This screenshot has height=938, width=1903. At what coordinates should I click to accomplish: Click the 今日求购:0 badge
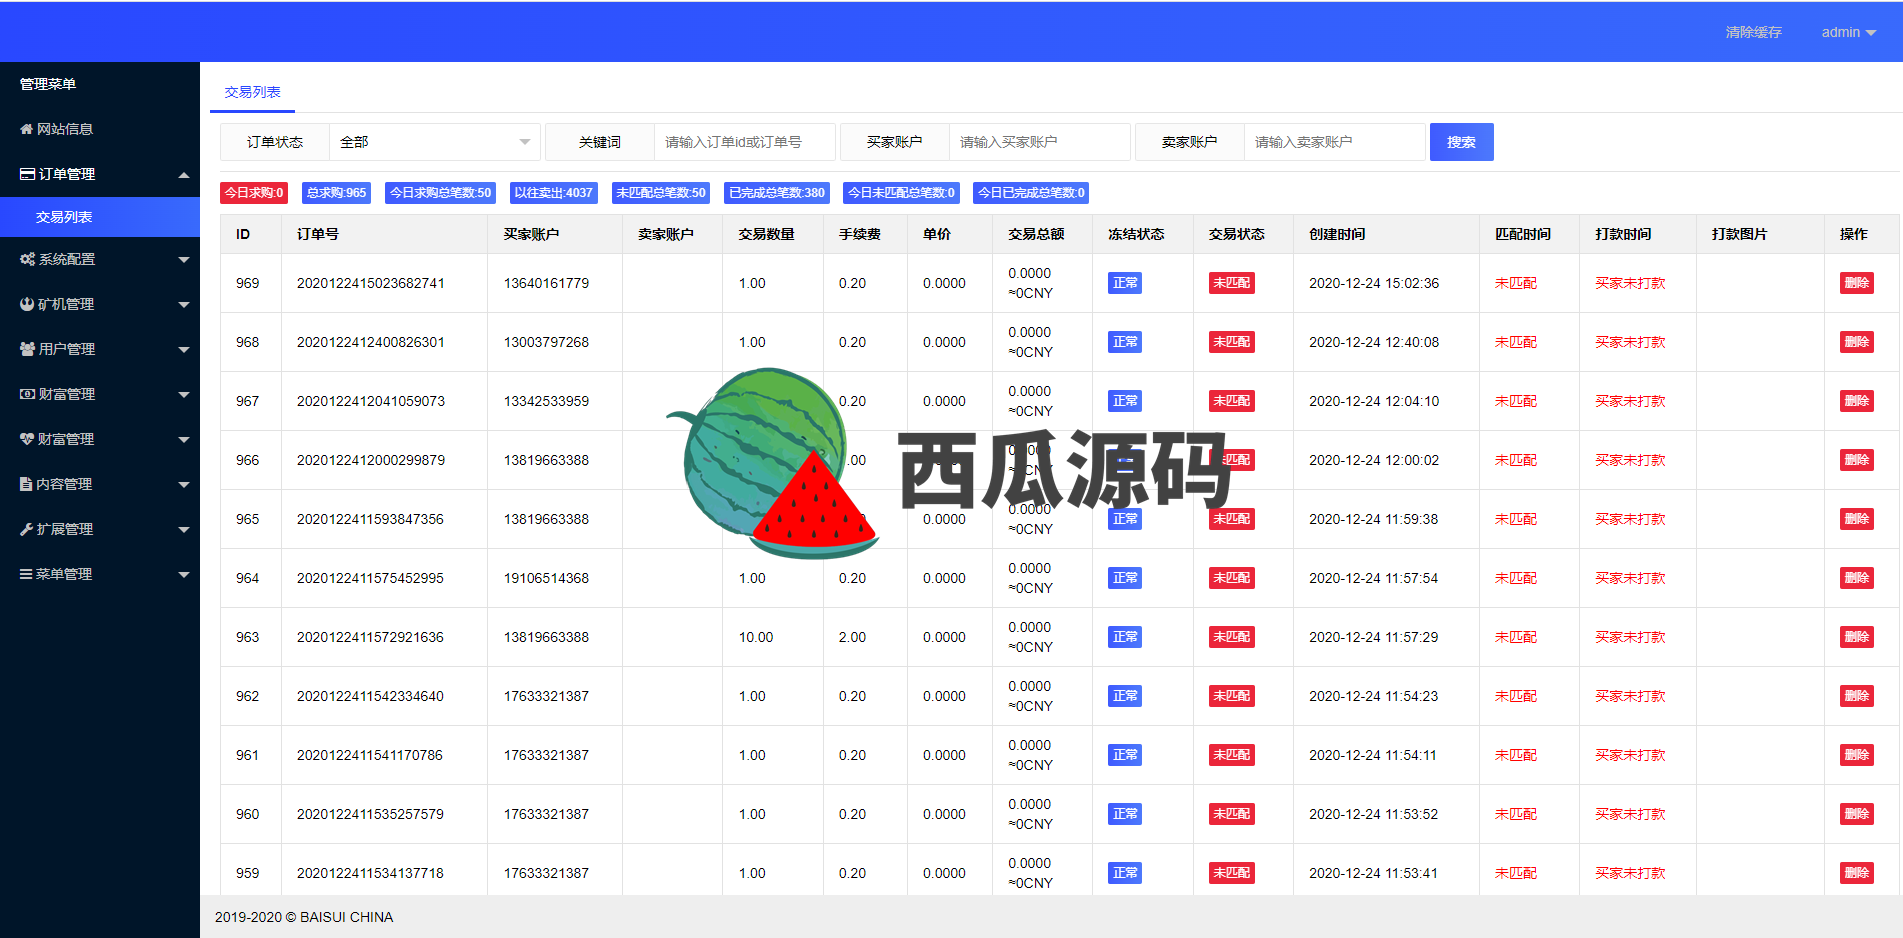click(x=254, y=193)
